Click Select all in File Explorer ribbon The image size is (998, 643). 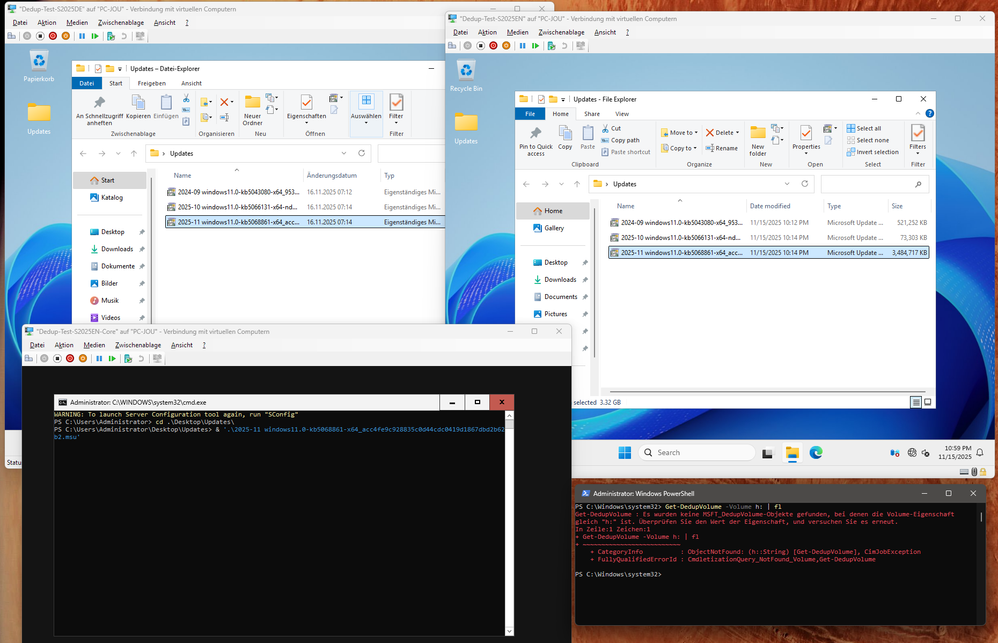864,129
